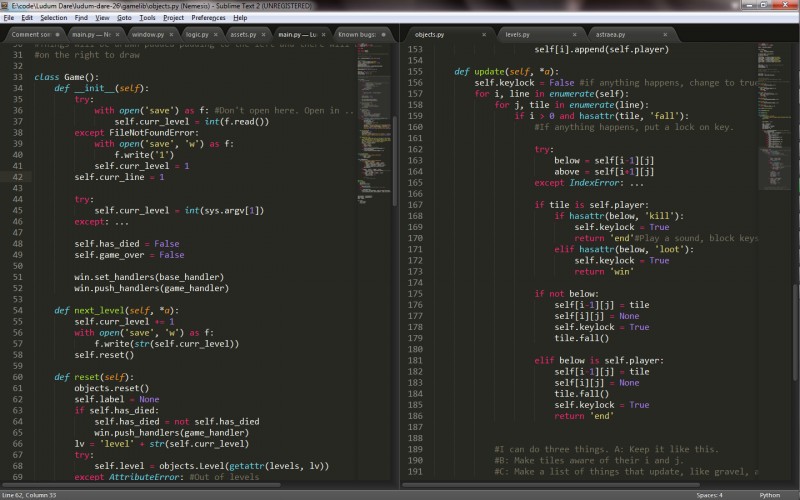This screenshot has height=500, width=800.
Task: Close the 'main.py — Ne' tab
Action: [117, 35]
